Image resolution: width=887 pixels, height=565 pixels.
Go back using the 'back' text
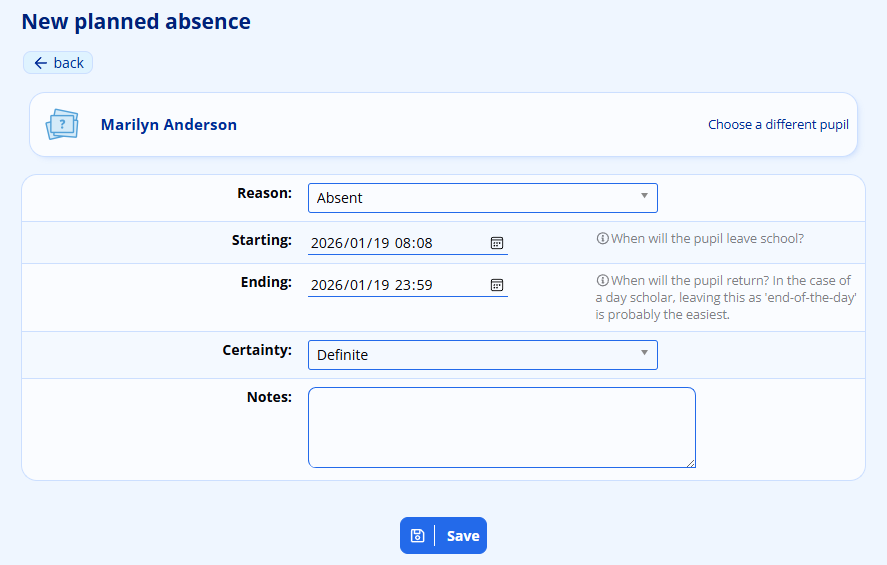(x=68, y=63)
